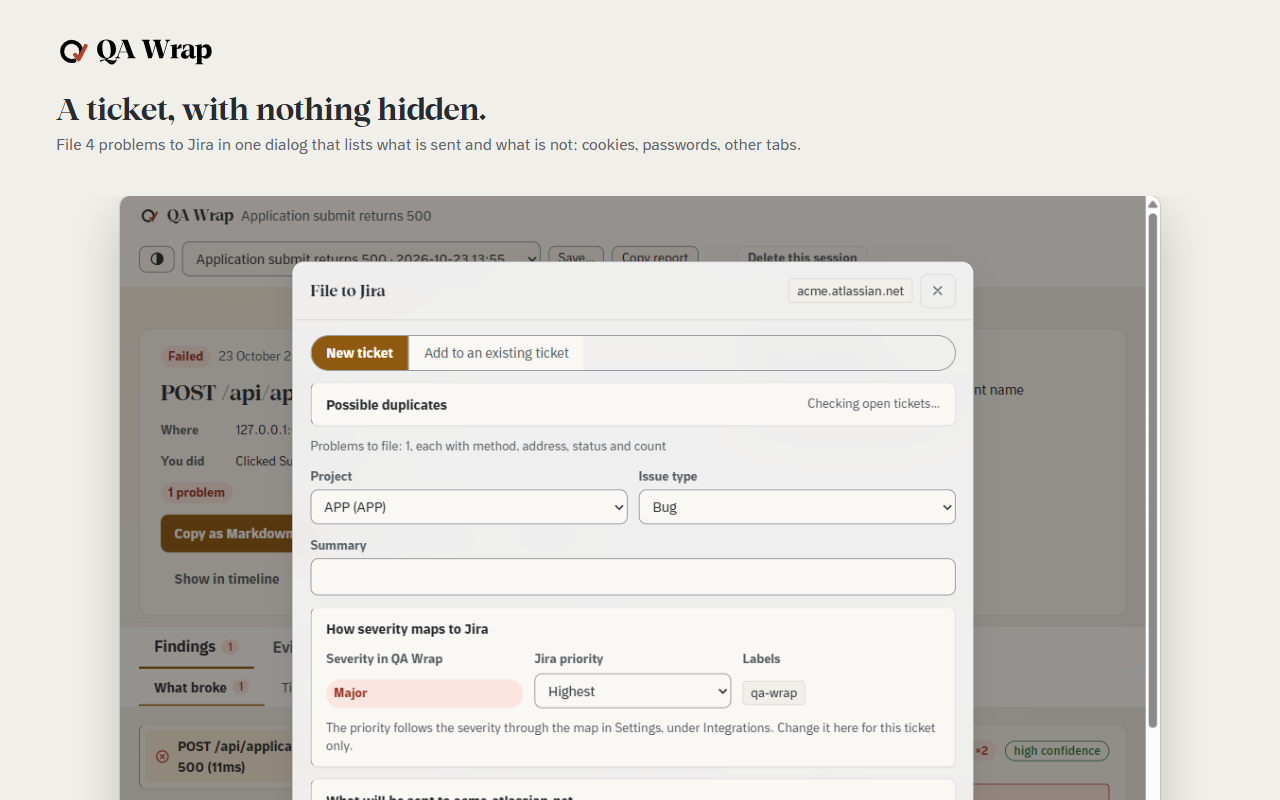Image resolution: width=1280 pixels, height=800 pixels.
Task: Click the vertical scrollbar of the app preview
Action: 1153,470
